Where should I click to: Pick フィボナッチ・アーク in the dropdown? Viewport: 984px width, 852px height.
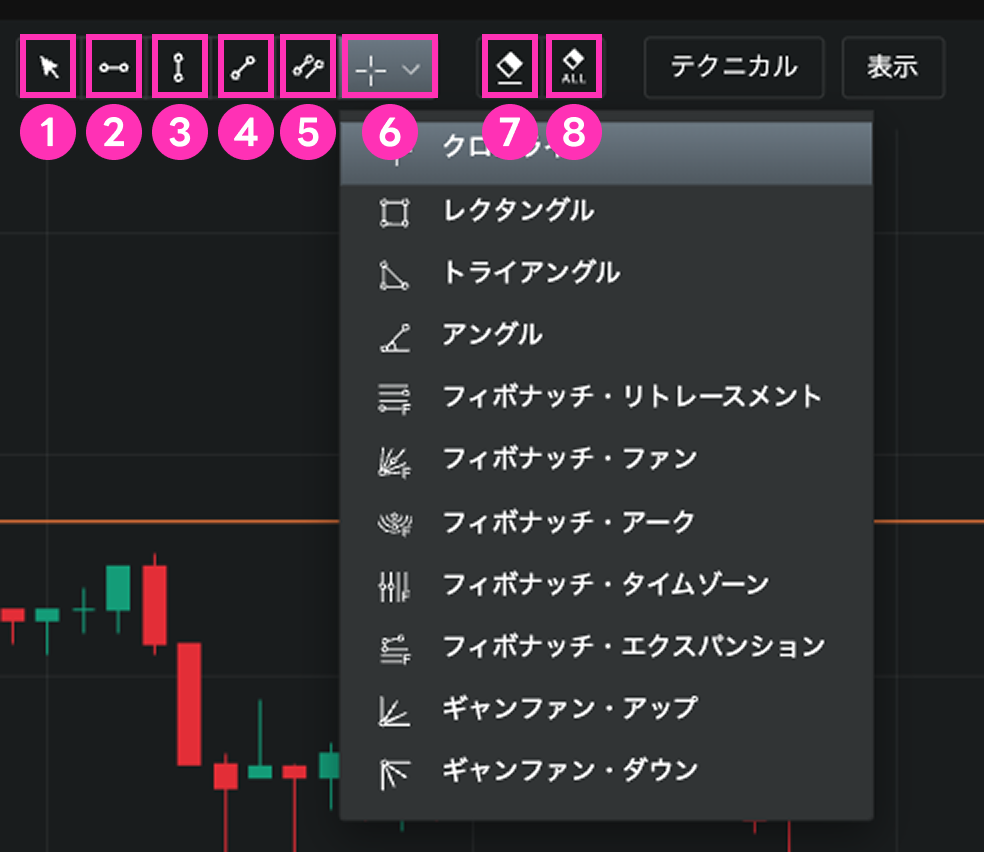568,522
